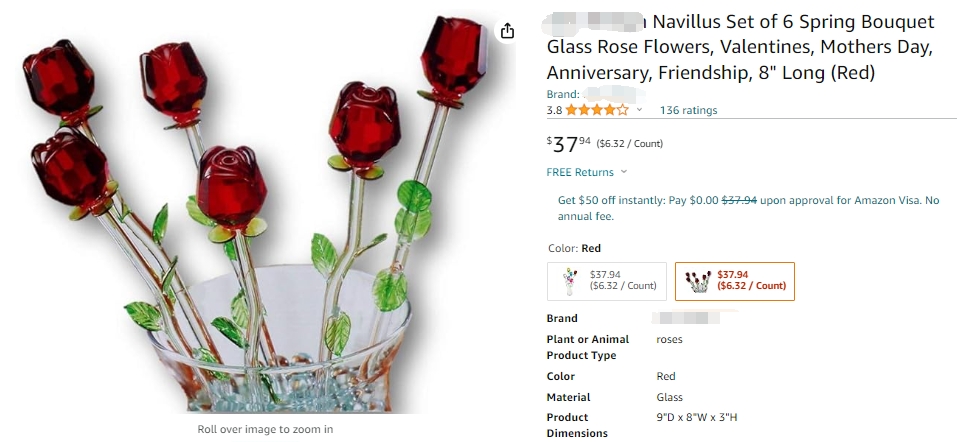The image size is (961, 442).
Task: Click the star rating icons
Action: point(597,110)
